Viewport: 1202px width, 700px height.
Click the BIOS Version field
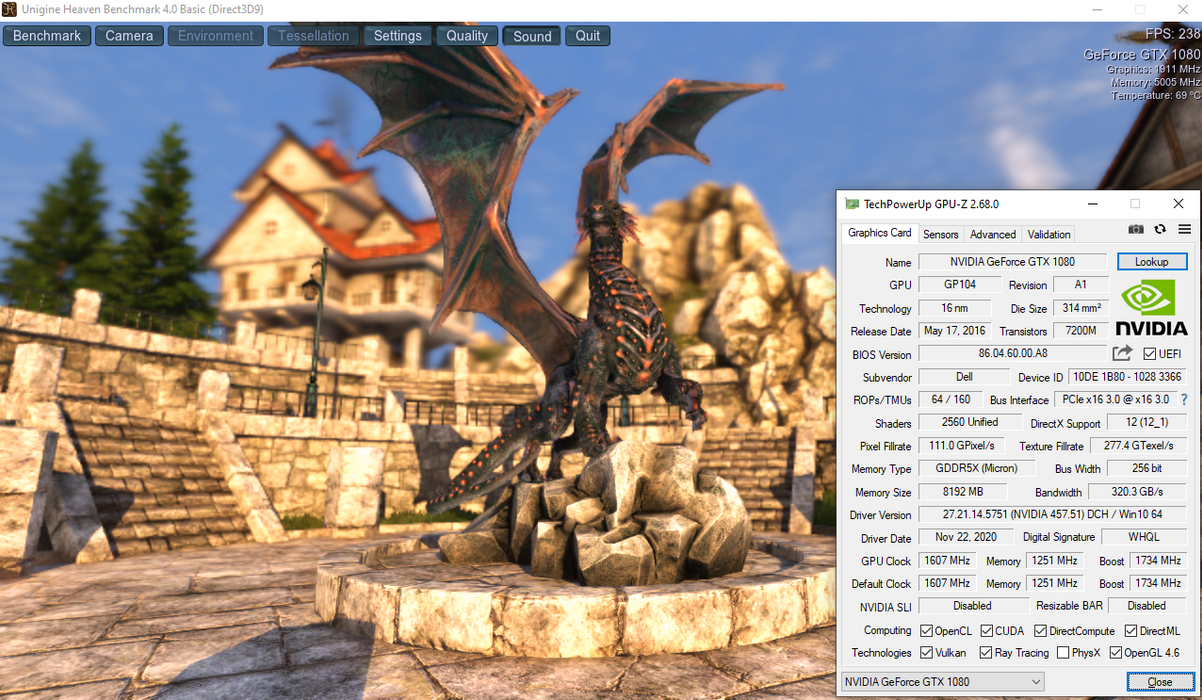tap(1012, 354)
